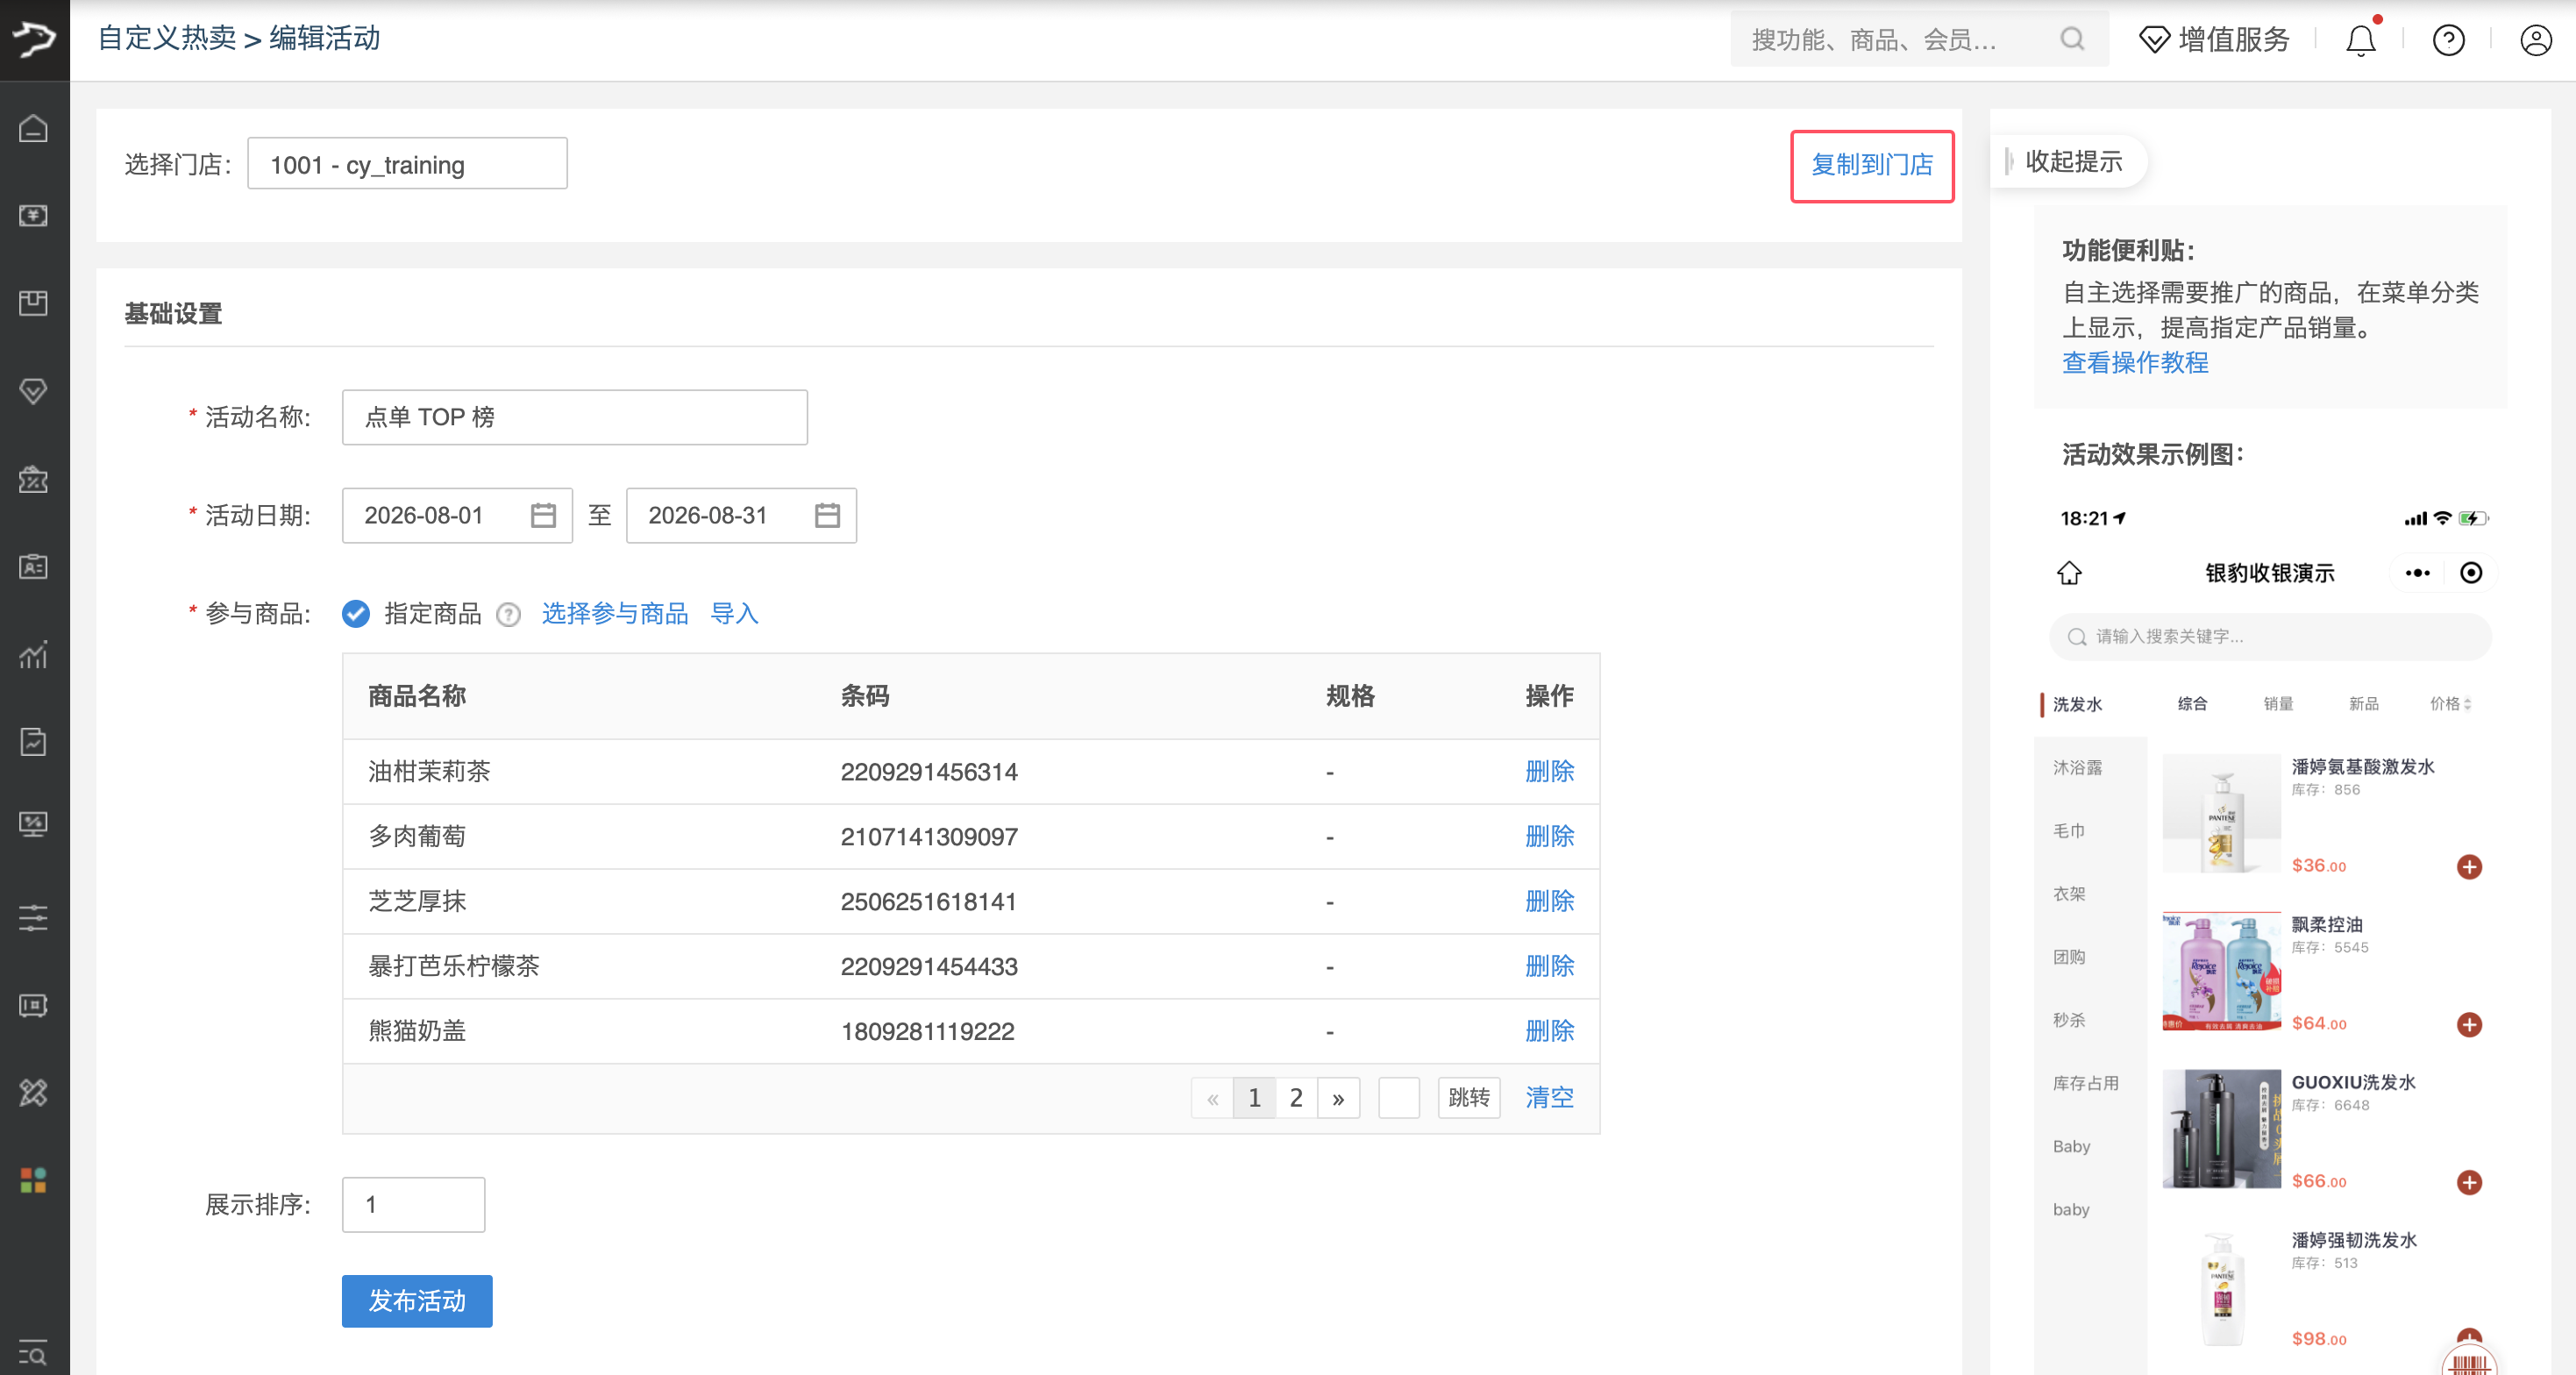Delete the 暴打芭乐柠檬茶 row
The height and width of the screenshot is (1375, 2576).
click(1549, 967)
